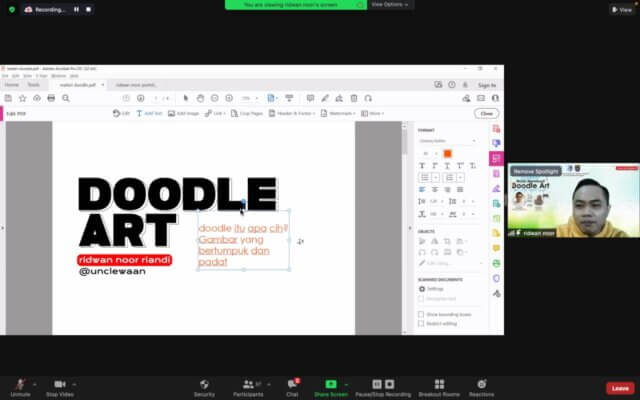The image size is (640, 400).
Task: Click the cloud upload icon in Acrobat
Action: tap(37, 98)
